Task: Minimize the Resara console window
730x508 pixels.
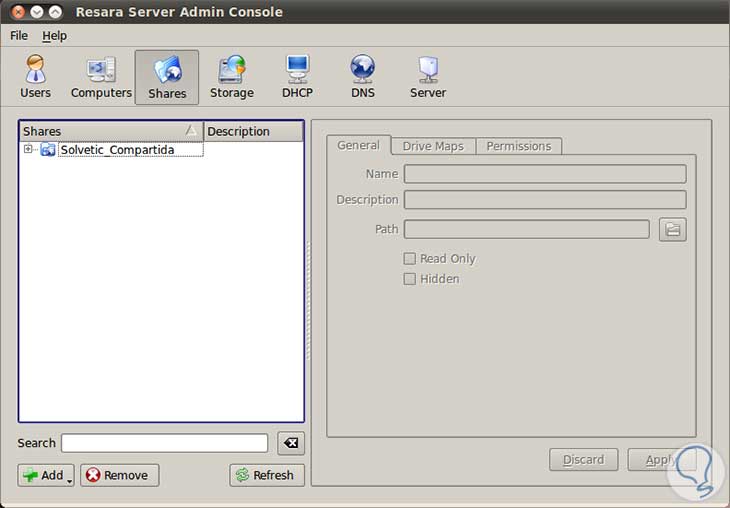Action: click(36, 12)
